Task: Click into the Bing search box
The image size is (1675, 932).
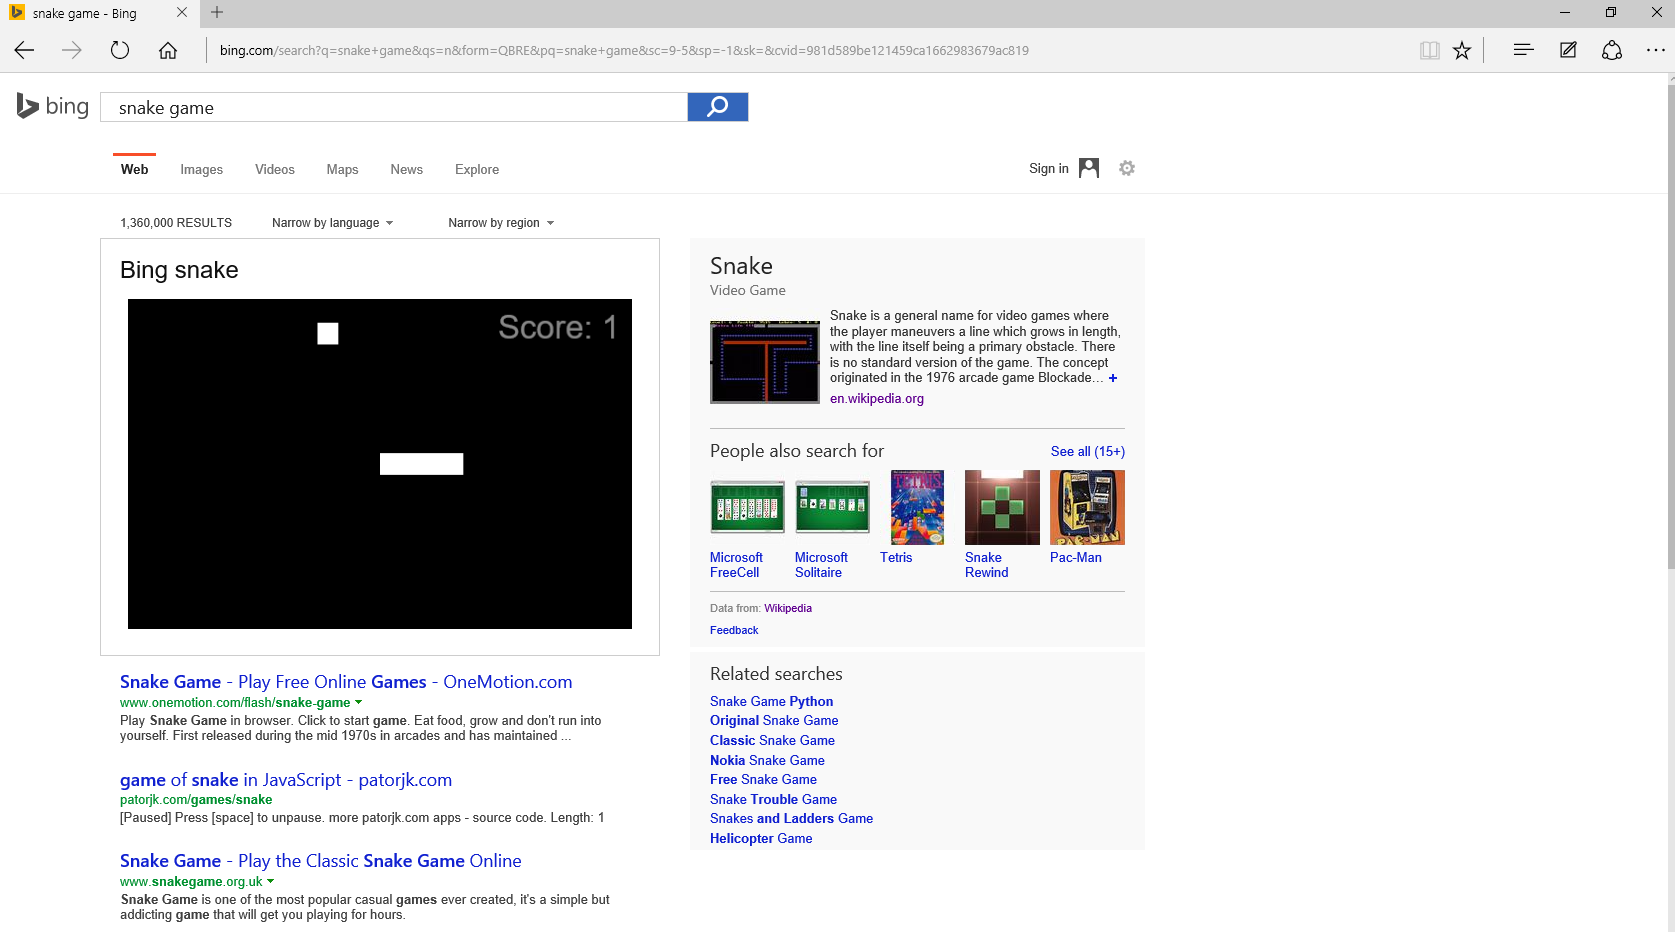Action: tap(394, 107)
